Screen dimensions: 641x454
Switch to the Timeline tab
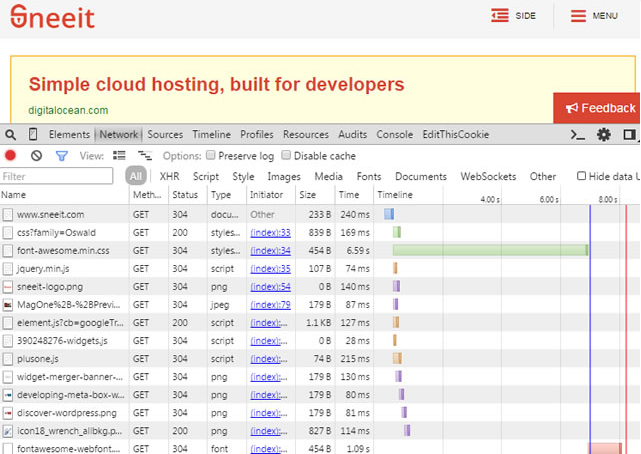[x=211, y=134]
